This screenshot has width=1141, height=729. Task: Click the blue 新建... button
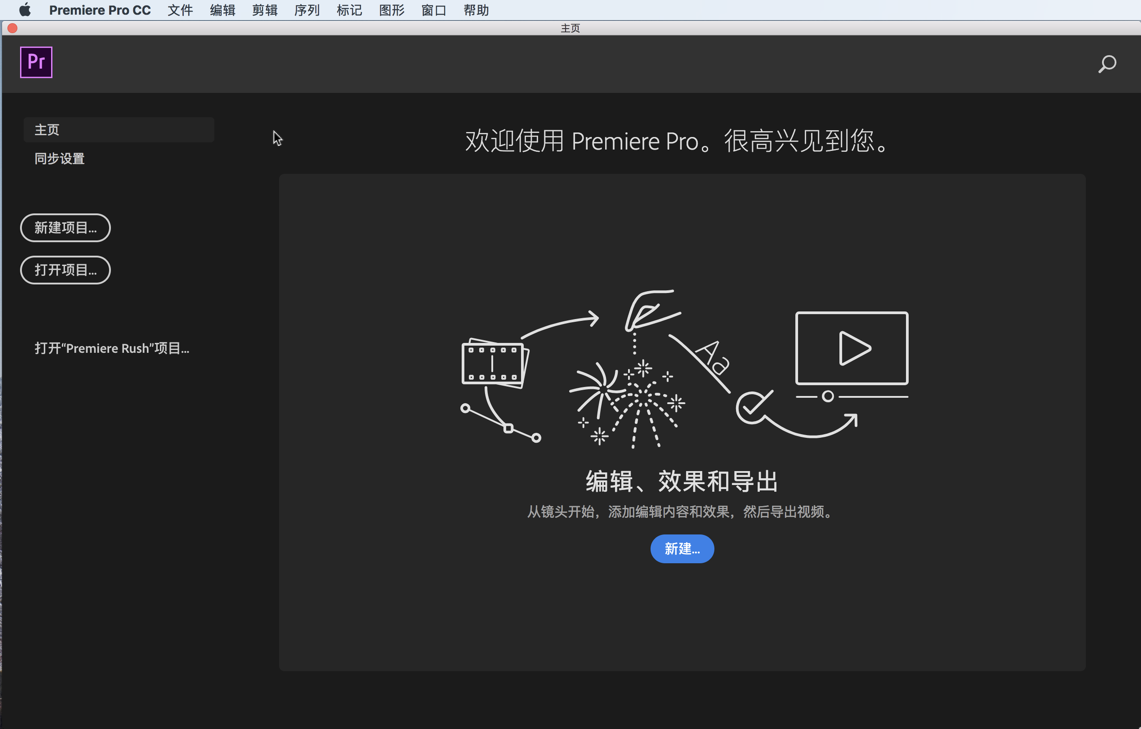[x=682, y=549]
